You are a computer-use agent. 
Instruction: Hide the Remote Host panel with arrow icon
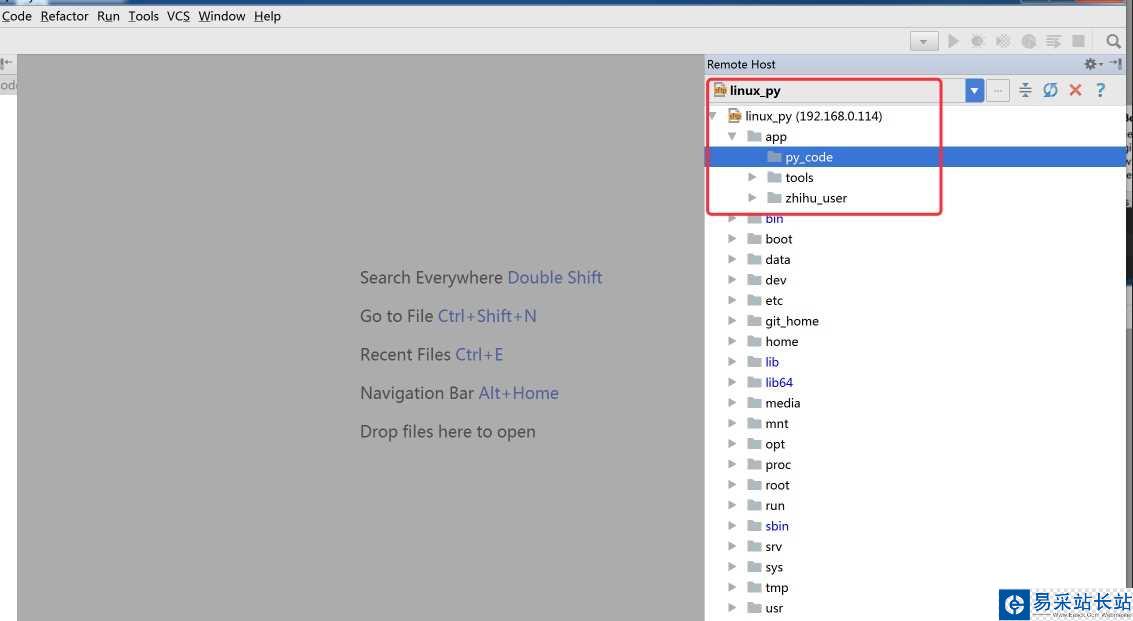tap(1116, 64)
